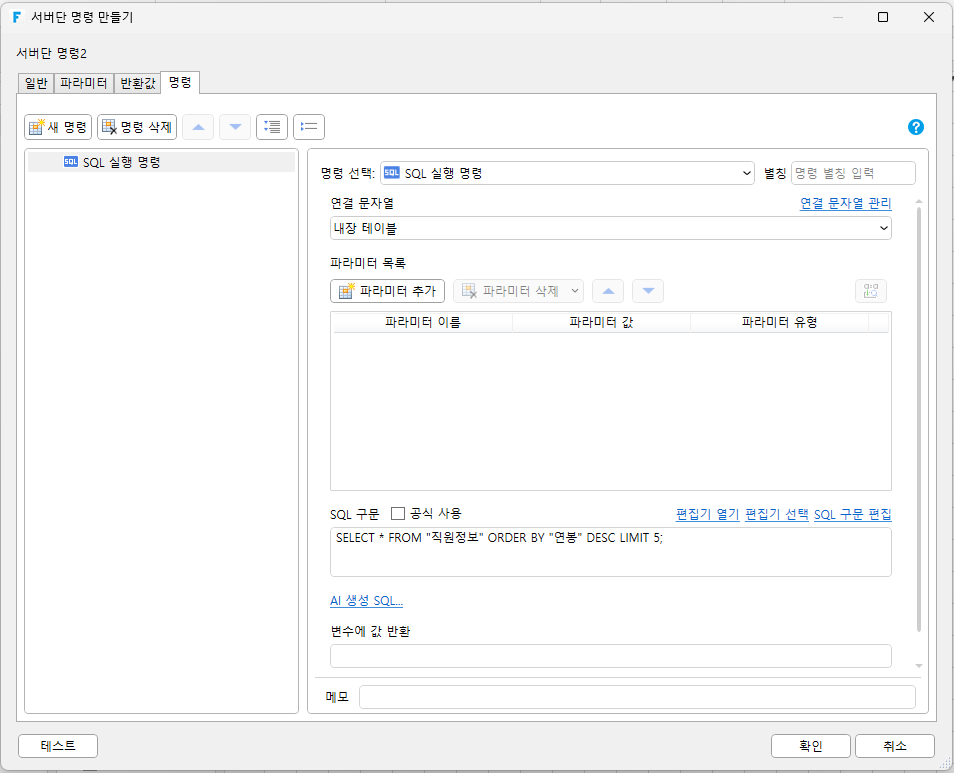The image size is (954, 773).
Task: Move parameter down in parameter list
Action: (x=648, y=291)
